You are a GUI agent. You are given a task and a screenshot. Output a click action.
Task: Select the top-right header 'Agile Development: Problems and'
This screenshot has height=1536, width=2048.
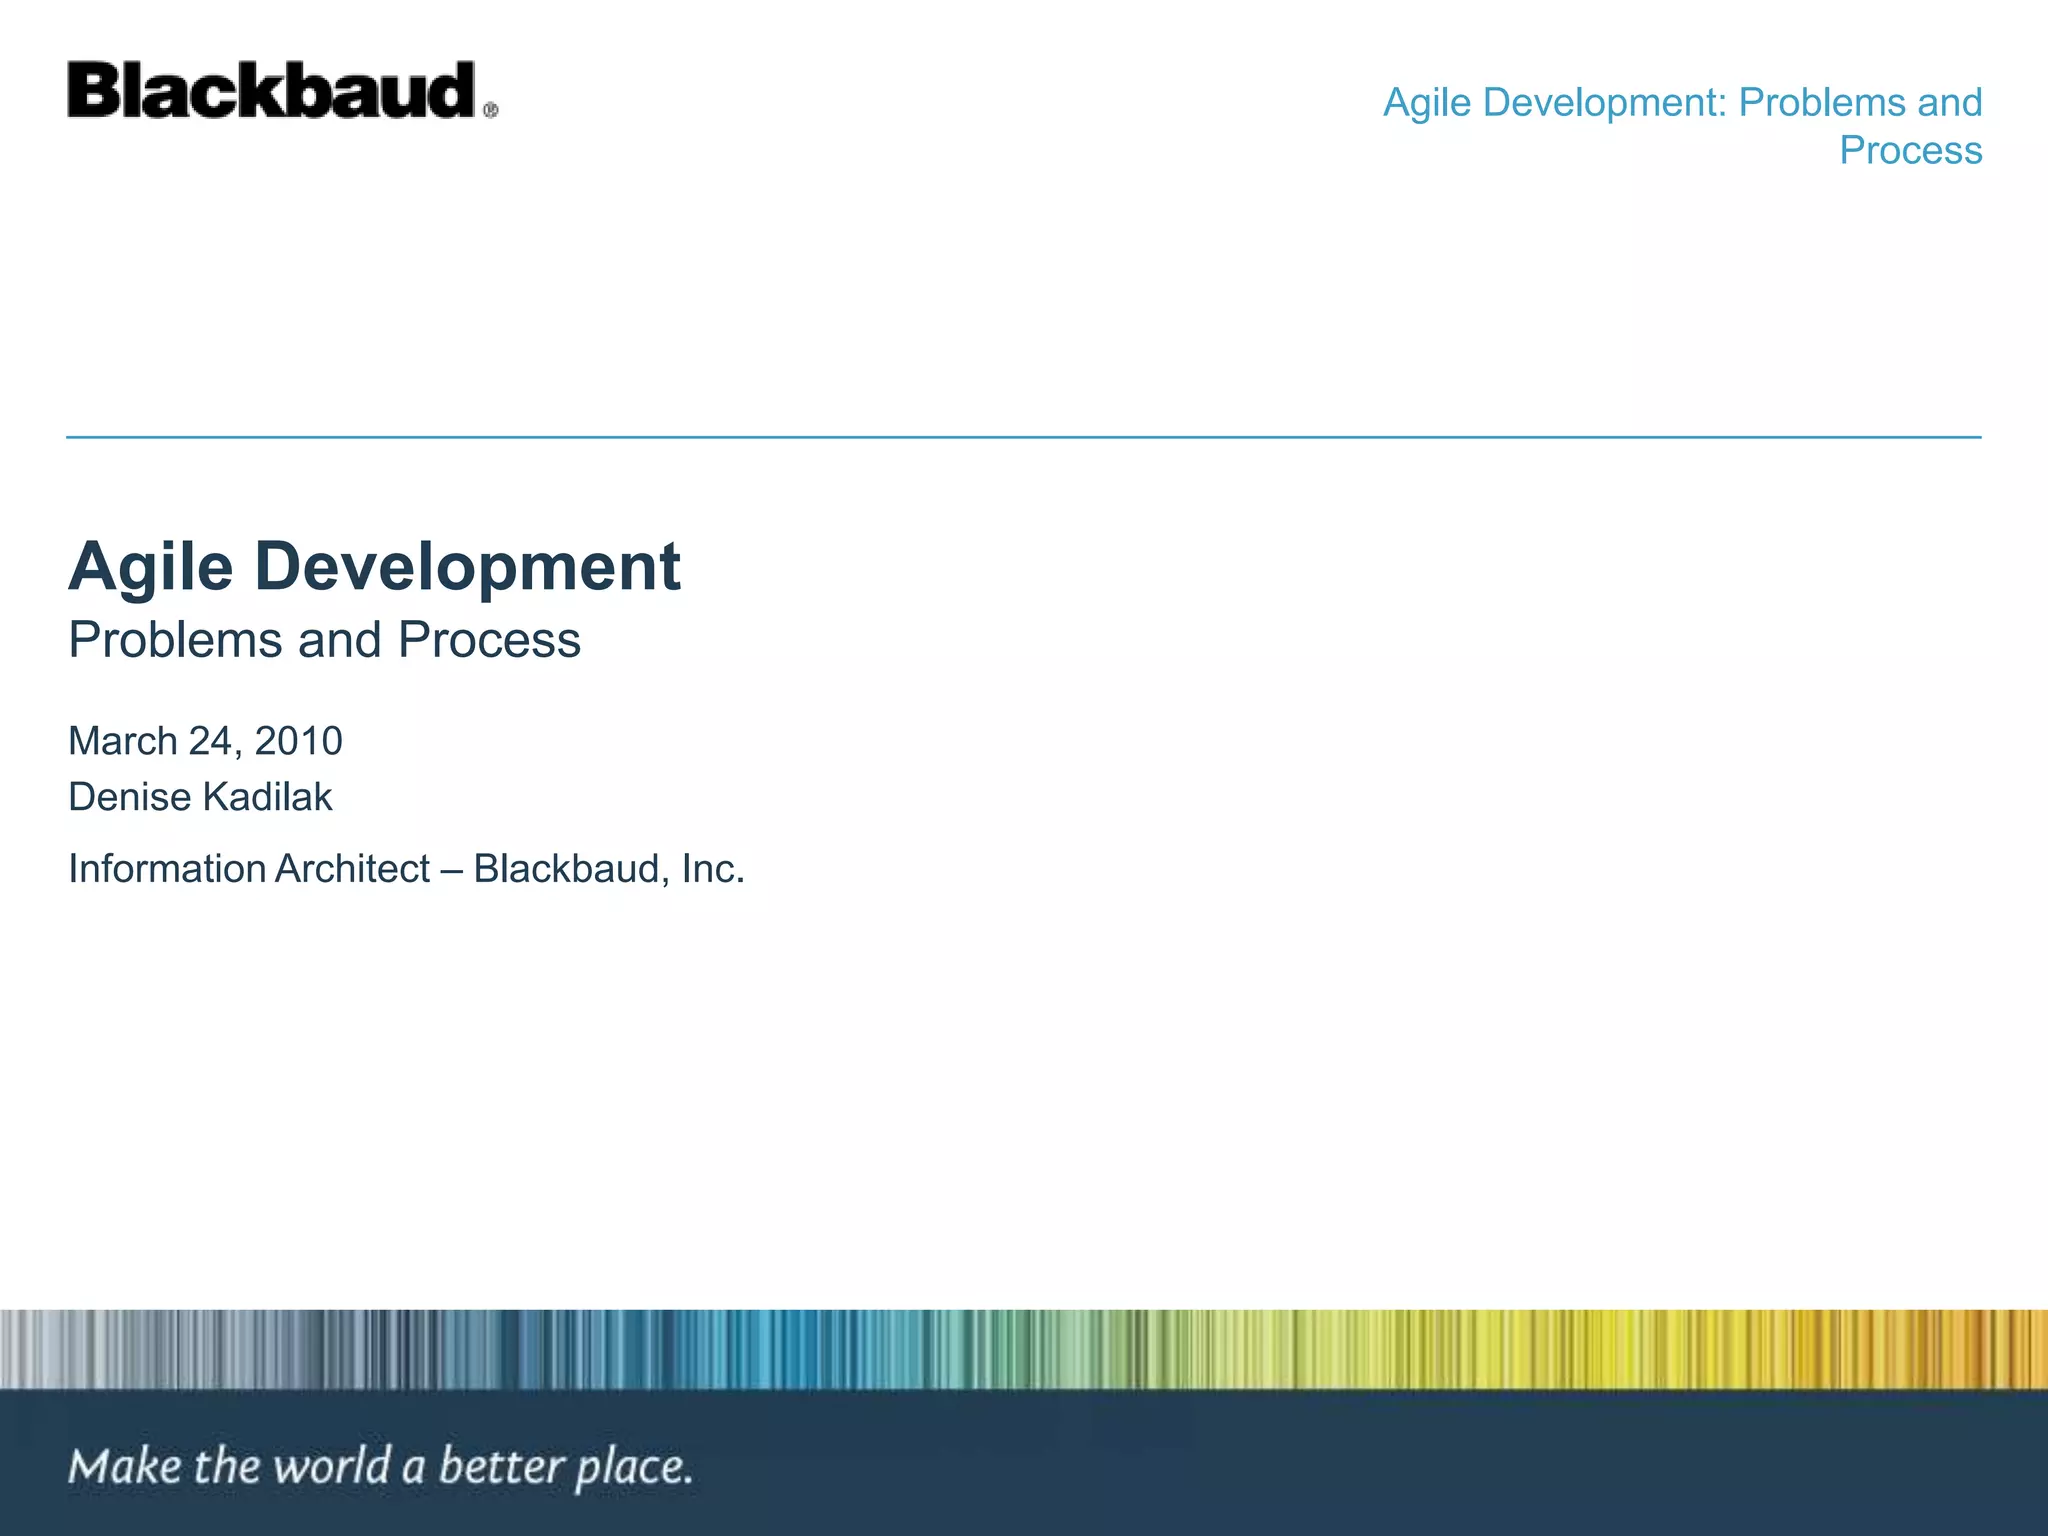coord(1682,103)
